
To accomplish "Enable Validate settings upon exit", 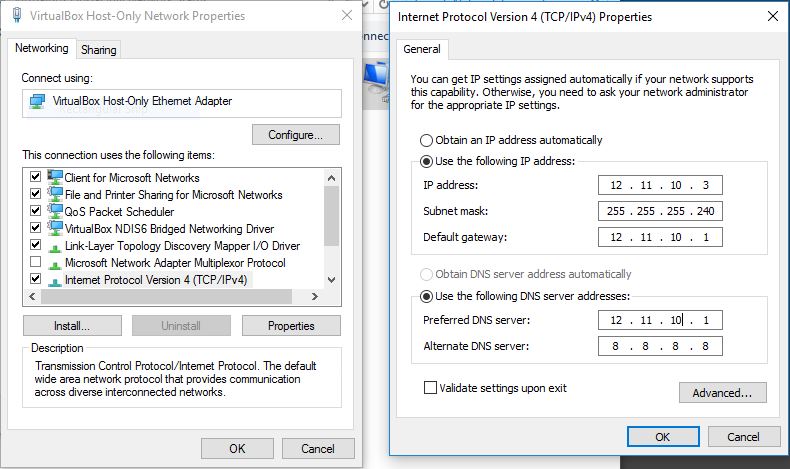I will (x=430, y=387).
